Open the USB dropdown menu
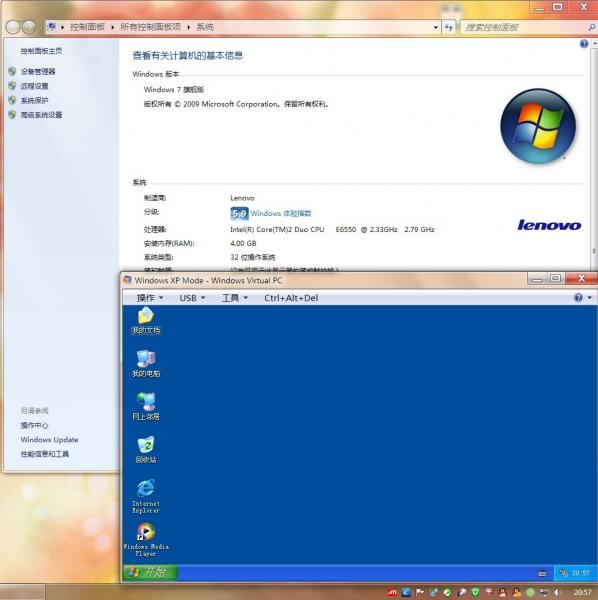This screenshot has width=598, height=600. coord(192,298)
